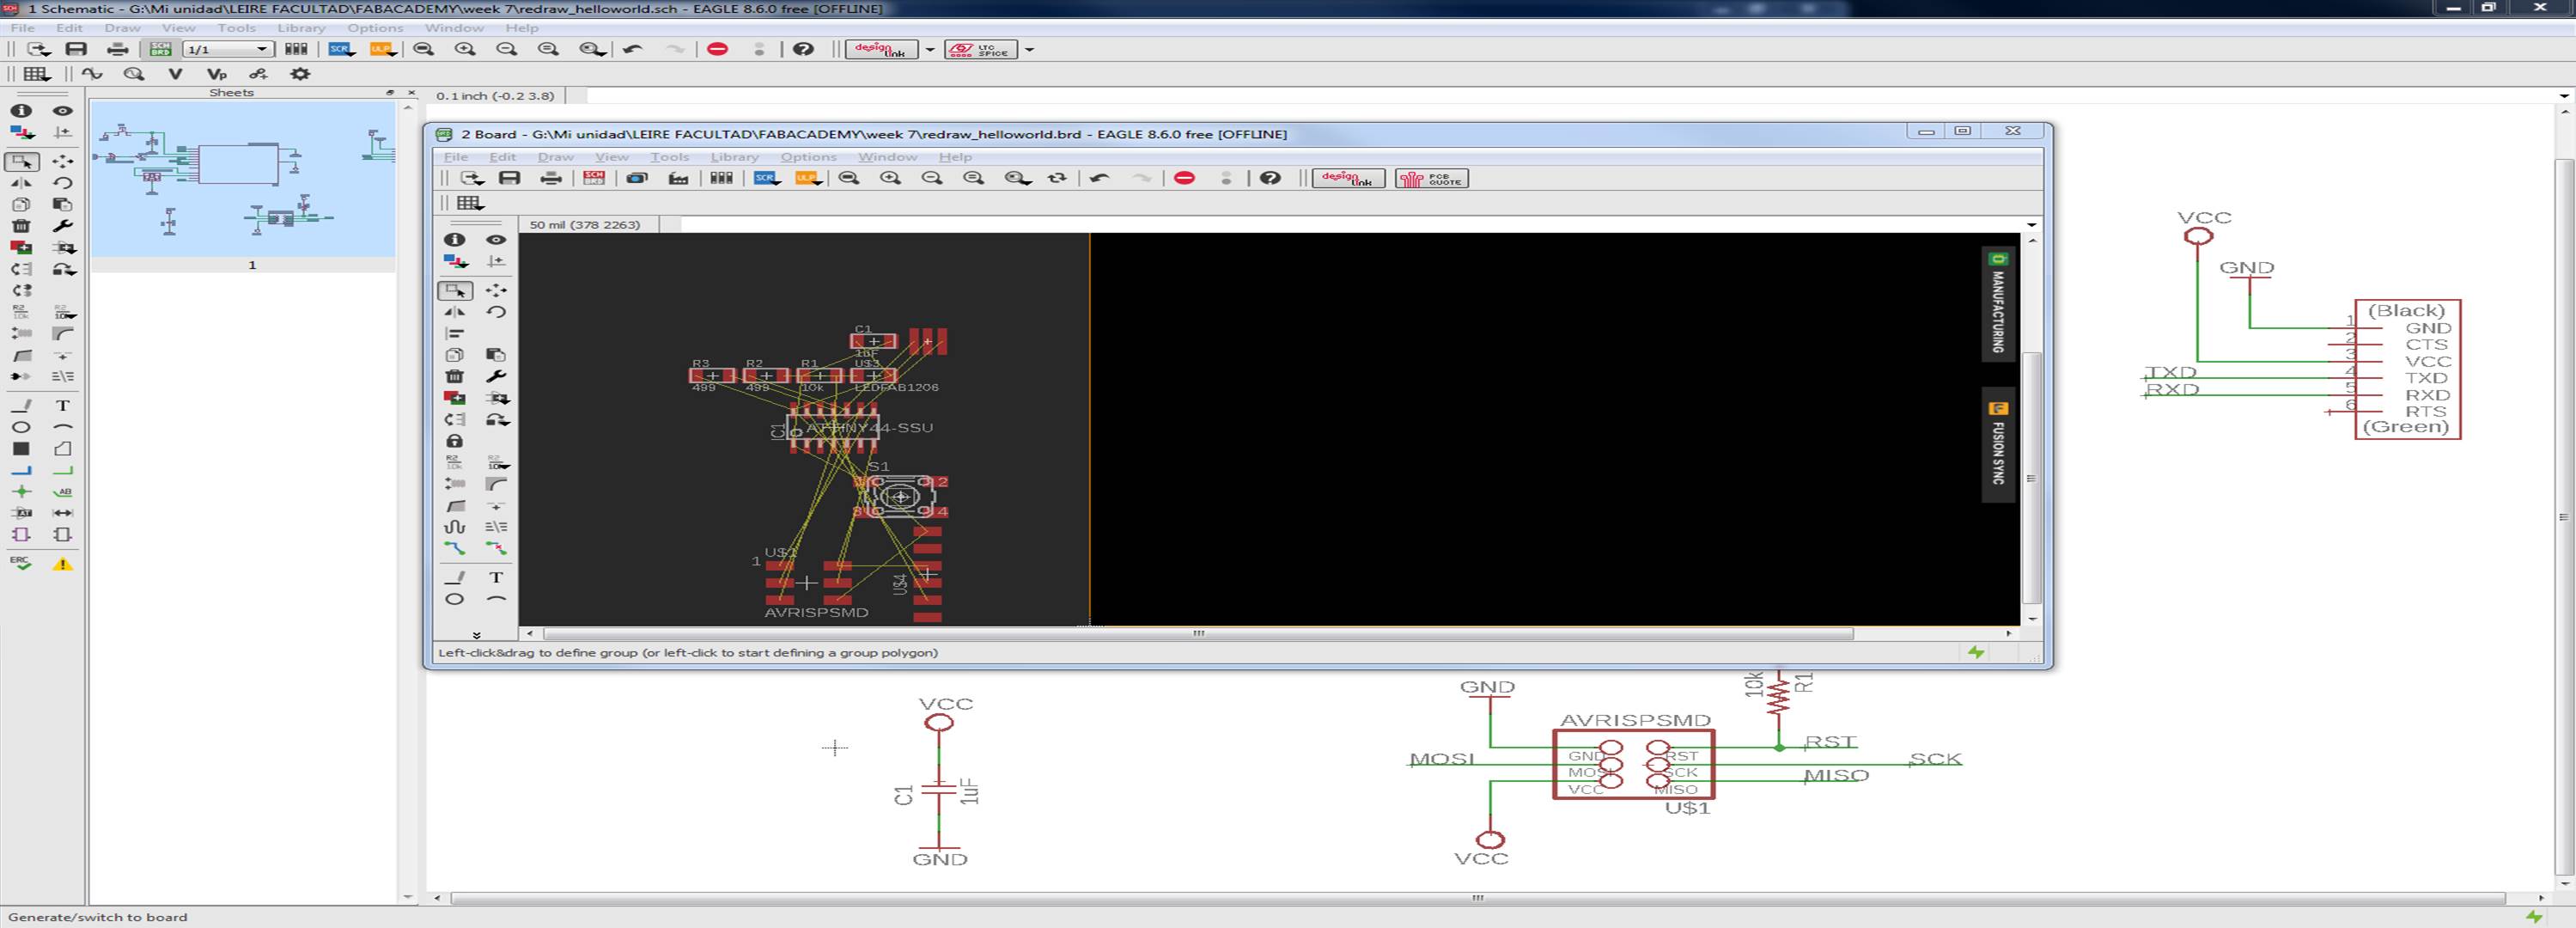Click the Generate/switch to board icon
2576x928 pixels.
160,49
